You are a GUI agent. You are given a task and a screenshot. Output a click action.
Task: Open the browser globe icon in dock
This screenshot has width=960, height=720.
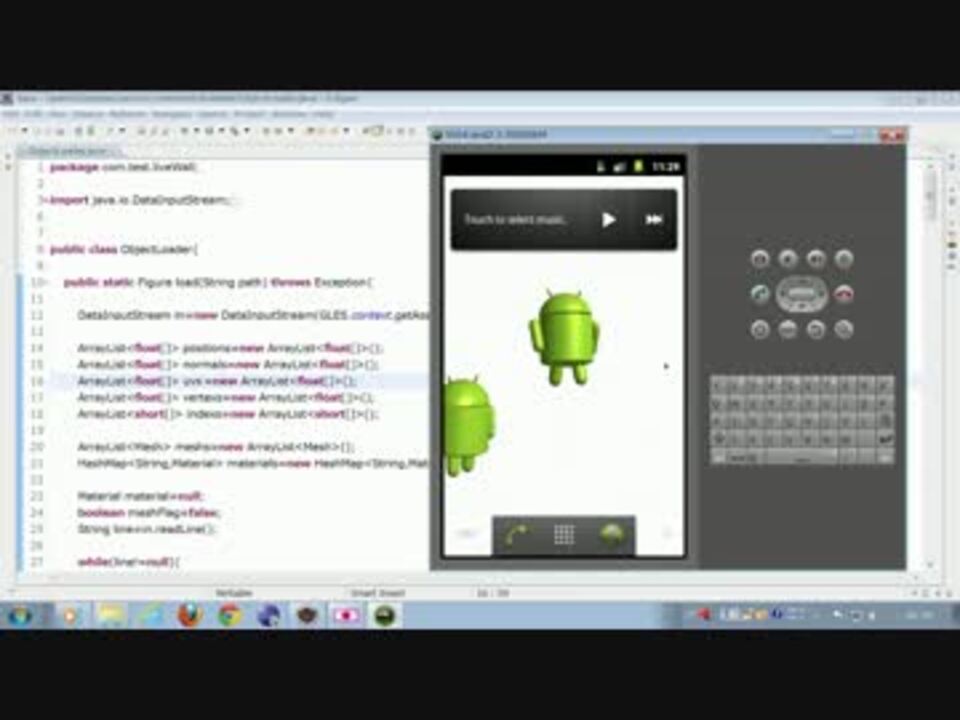tap(612, 534)
